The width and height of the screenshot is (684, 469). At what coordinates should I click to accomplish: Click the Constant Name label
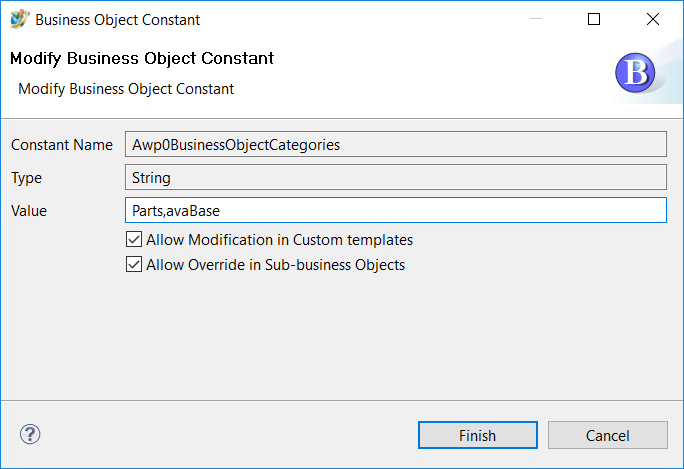click(62, 145)
